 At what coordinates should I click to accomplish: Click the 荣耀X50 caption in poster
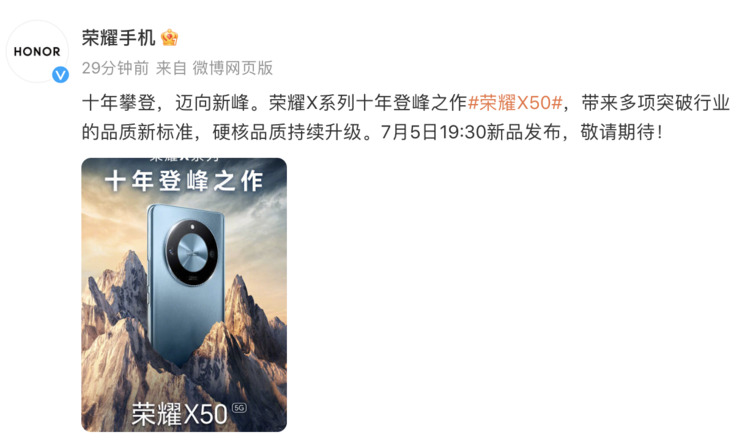[x=179, y=413]
